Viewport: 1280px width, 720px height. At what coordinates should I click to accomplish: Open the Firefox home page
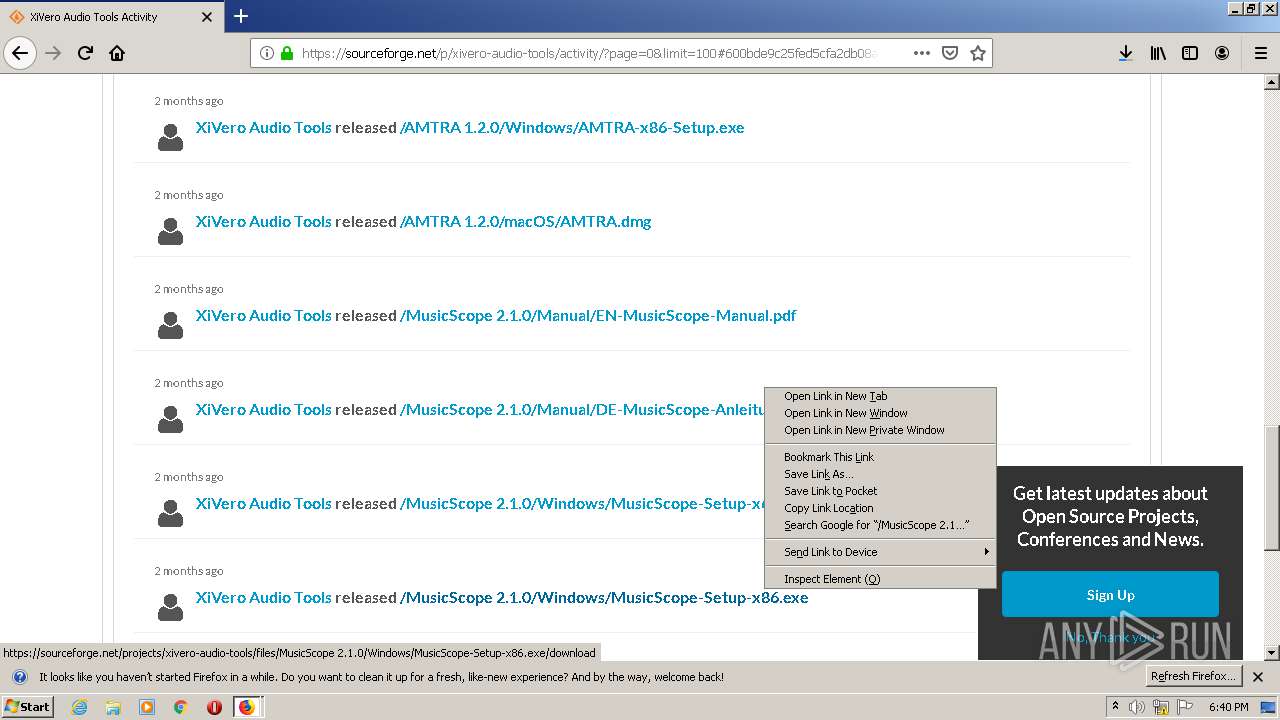click(117, 53)
